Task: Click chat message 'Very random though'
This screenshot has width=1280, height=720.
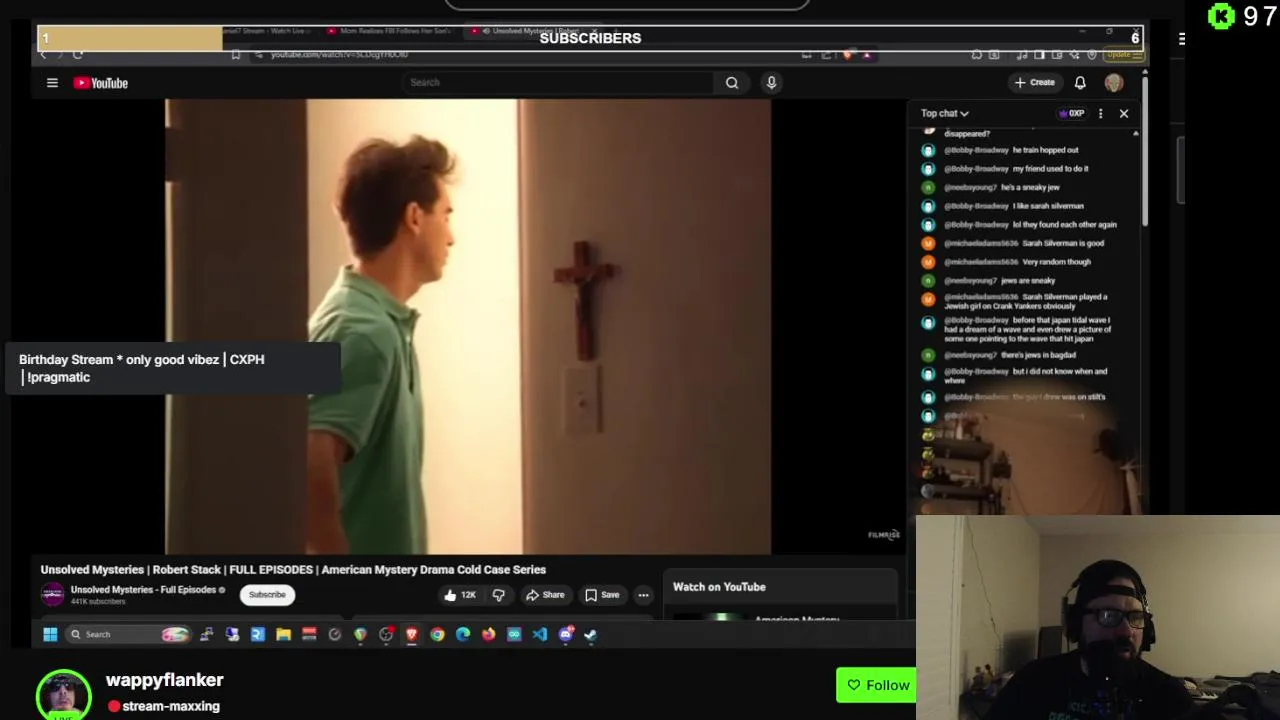Action: pos(1056,262)
